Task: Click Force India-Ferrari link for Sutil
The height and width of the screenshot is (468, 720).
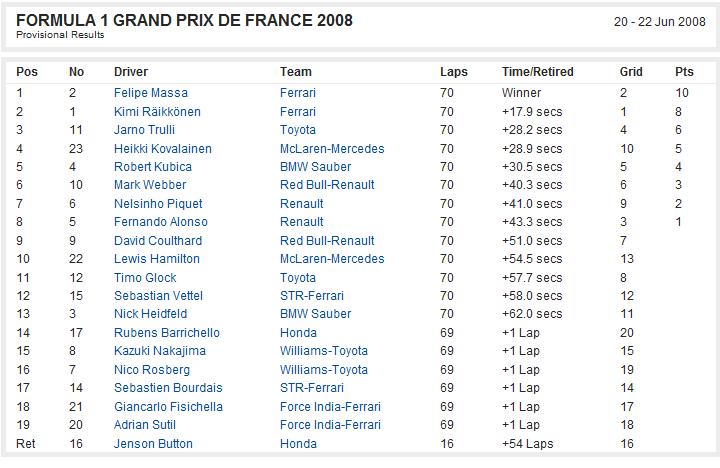Action: pyautogui.click(x=330, y=425)
